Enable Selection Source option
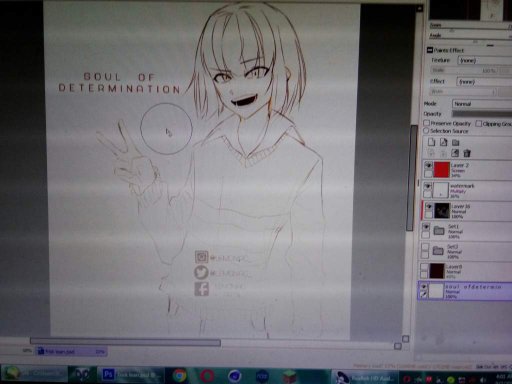Screen dimensions: 512x384 coord(426,131)
